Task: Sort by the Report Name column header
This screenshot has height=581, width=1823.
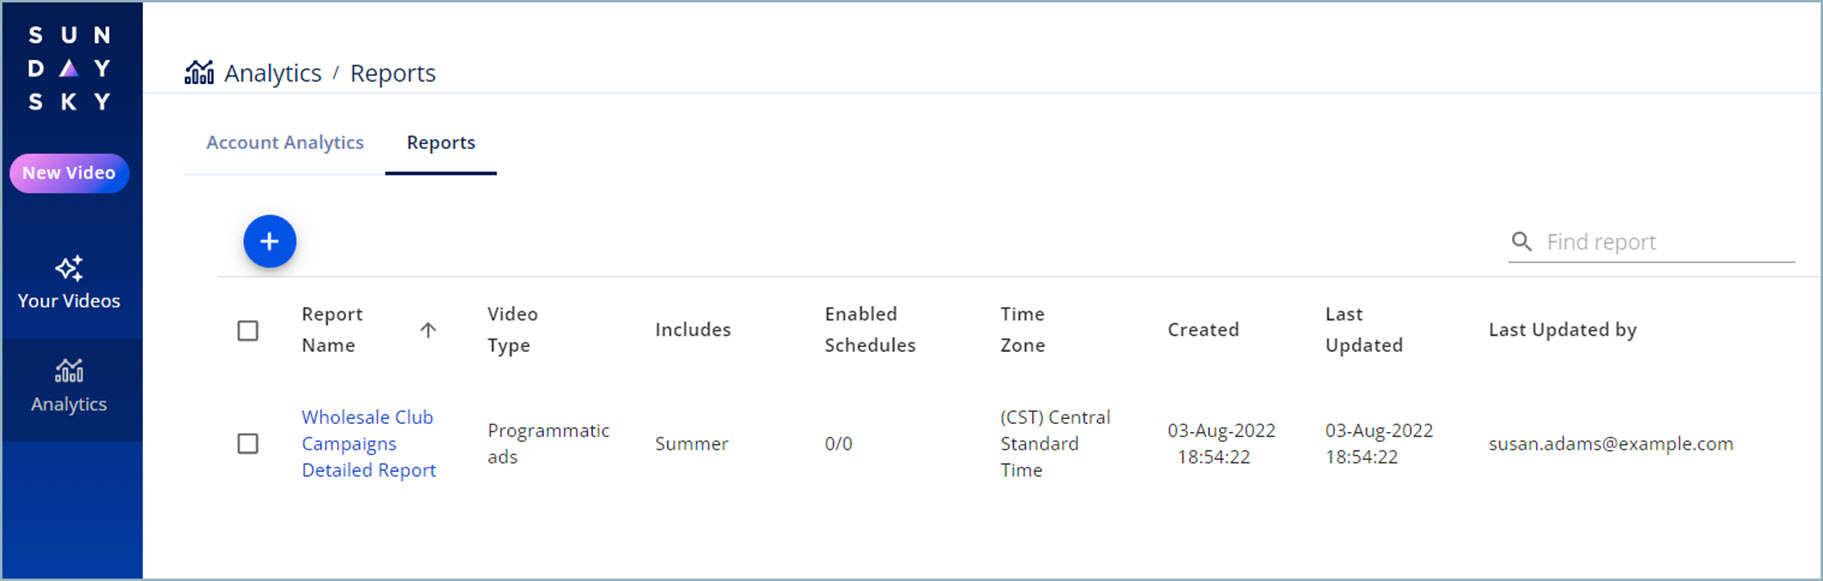Action: [332, 329]
